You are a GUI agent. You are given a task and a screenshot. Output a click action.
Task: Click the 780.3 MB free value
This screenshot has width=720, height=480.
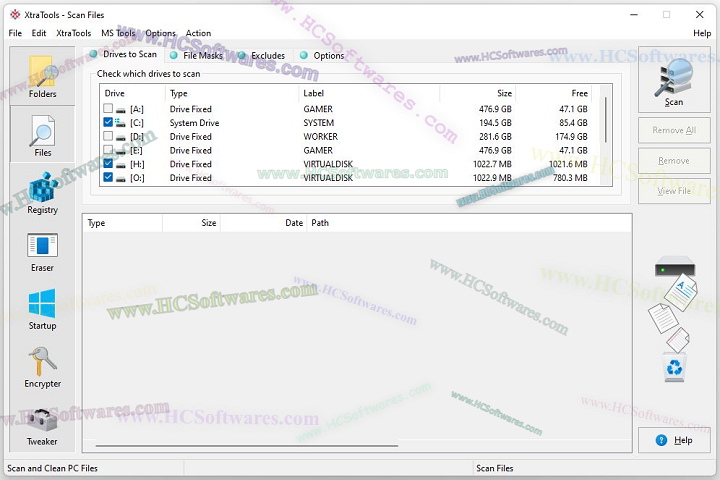[x=570, y=178]
